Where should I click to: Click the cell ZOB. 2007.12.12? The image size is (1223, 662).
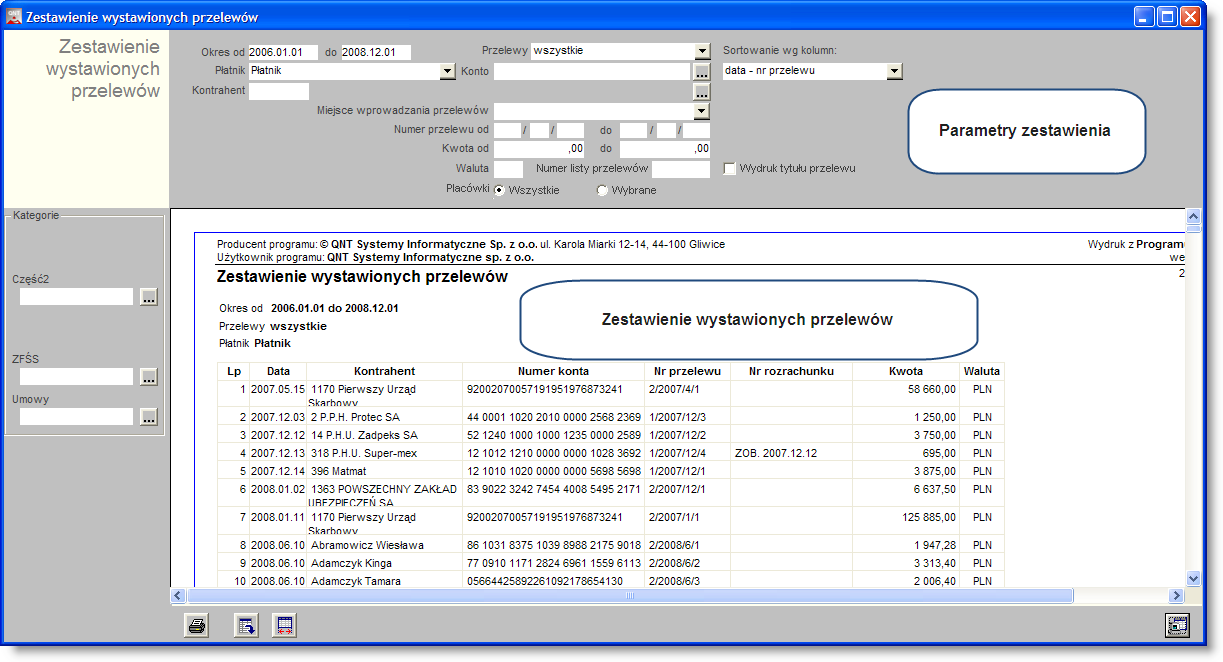click(x=776, y=453)
